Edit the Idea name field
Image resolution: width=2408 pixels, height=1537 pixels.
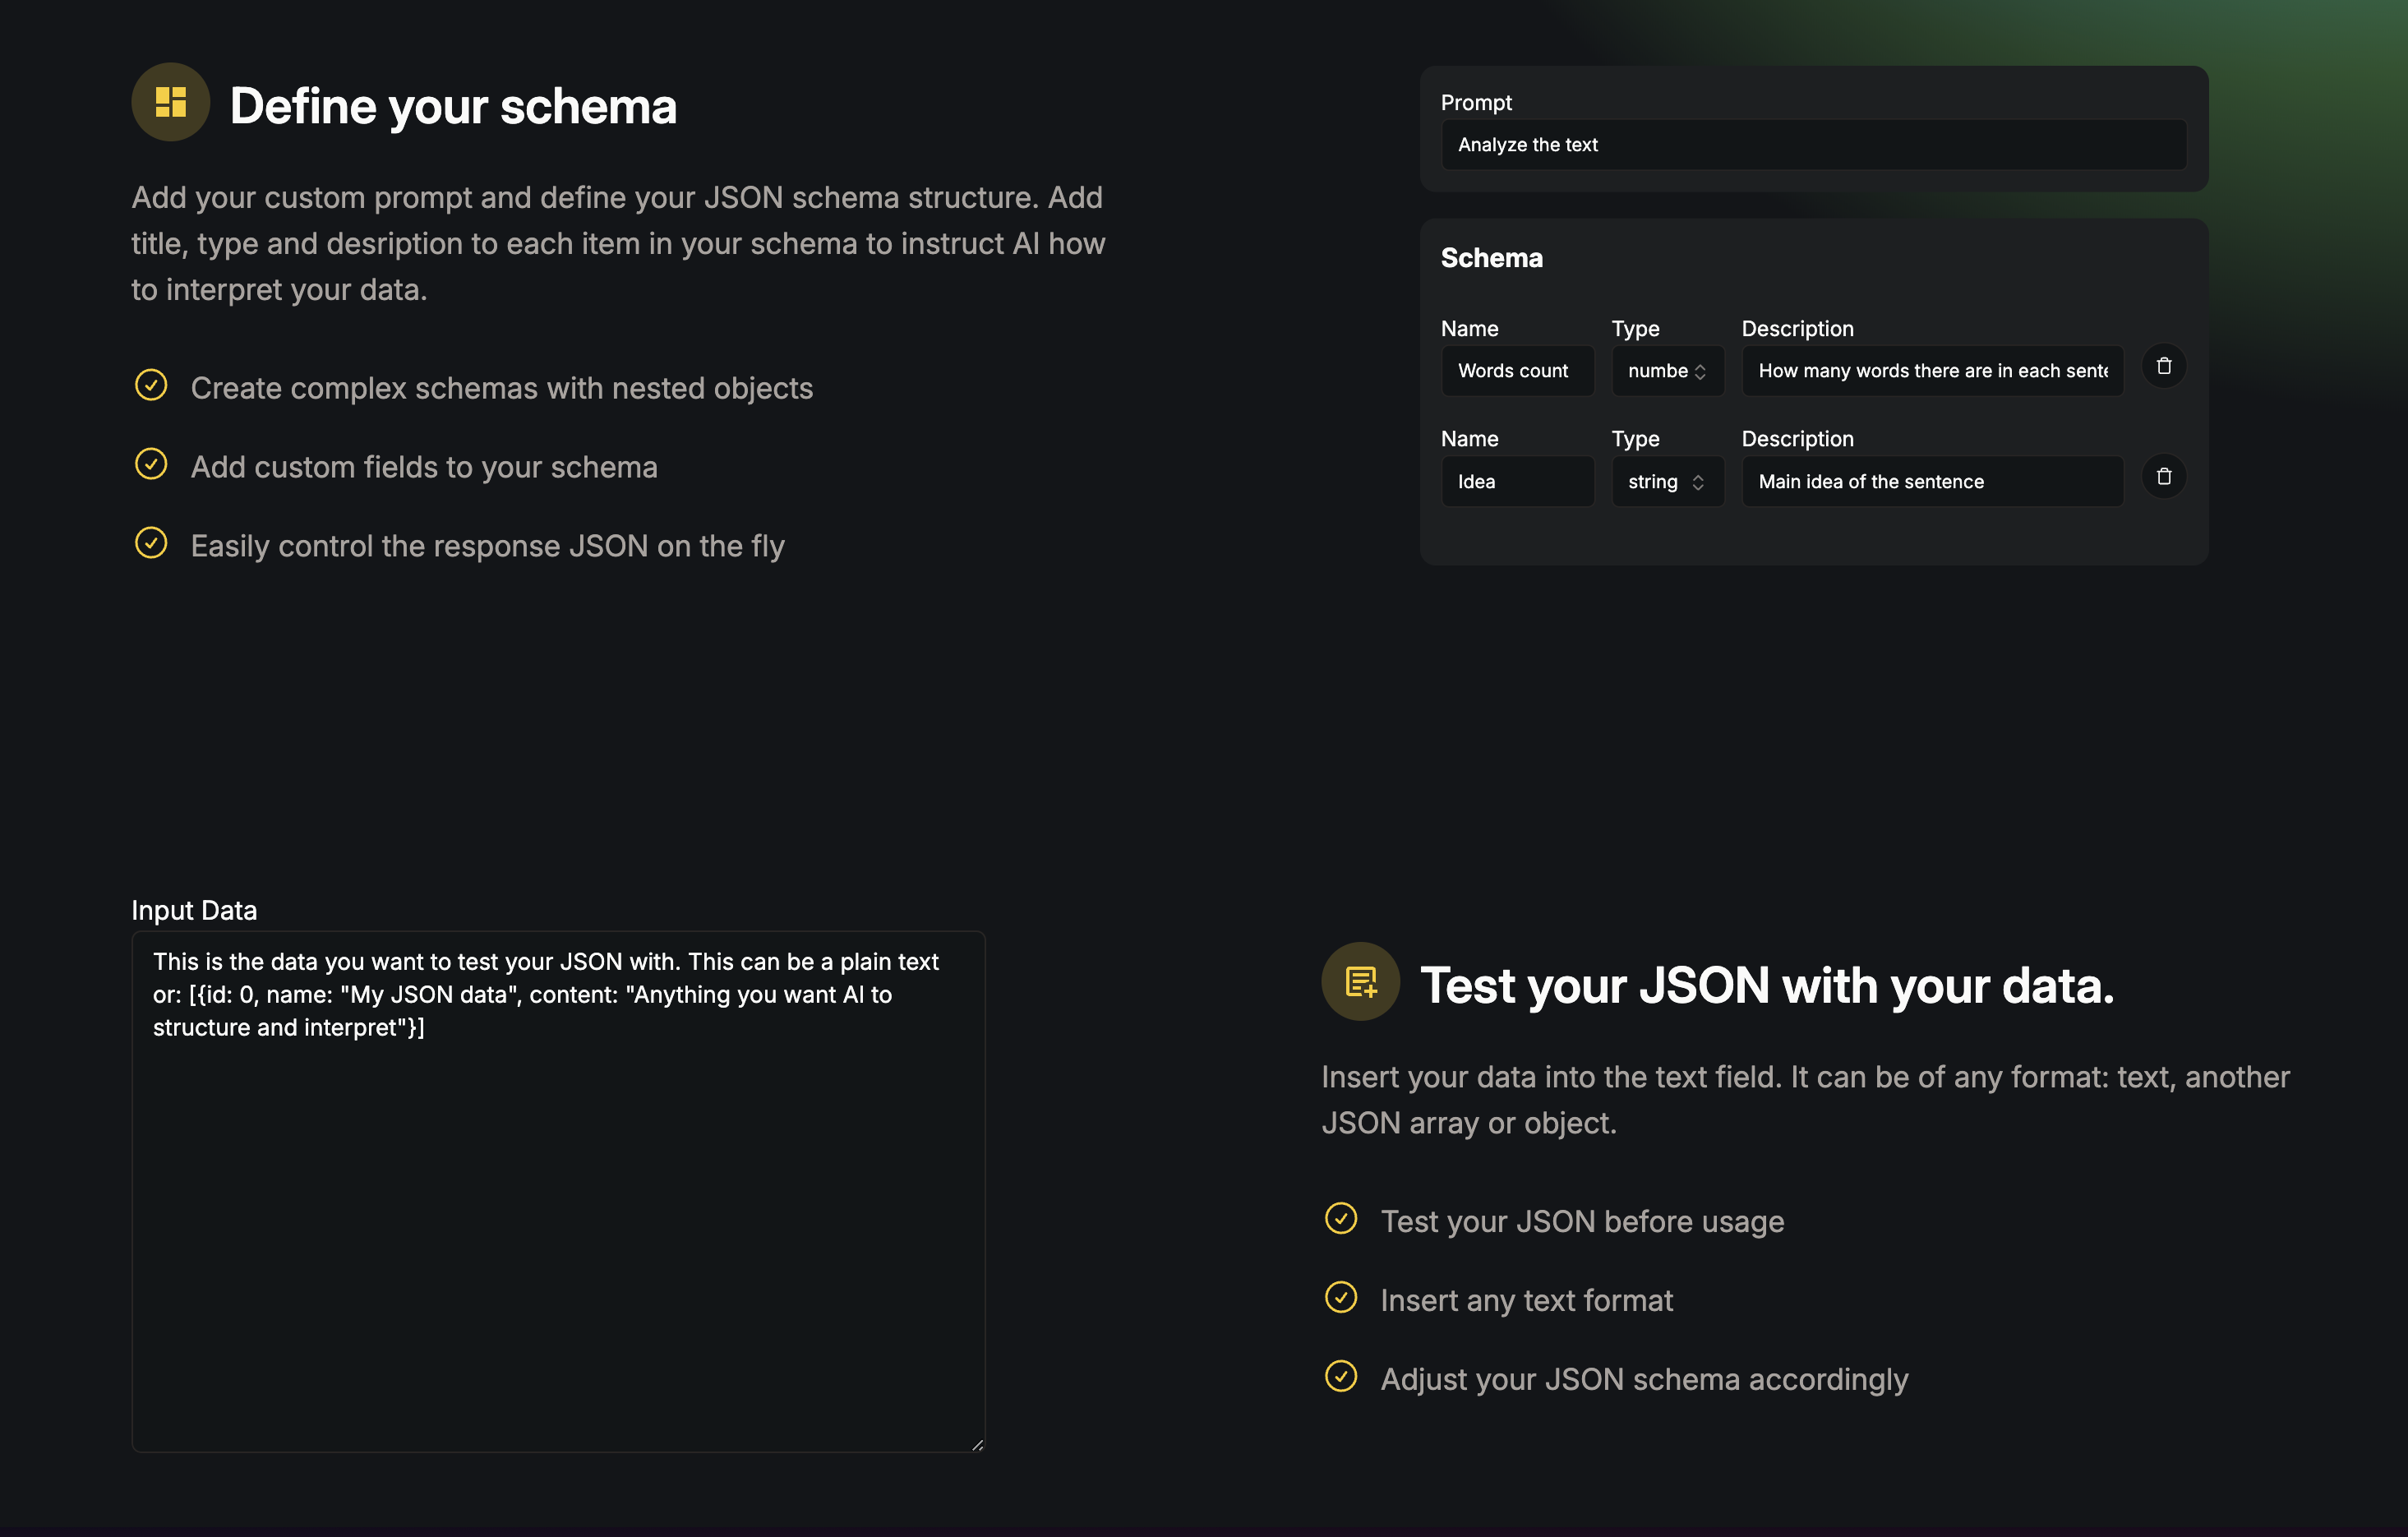(1517, 482)
